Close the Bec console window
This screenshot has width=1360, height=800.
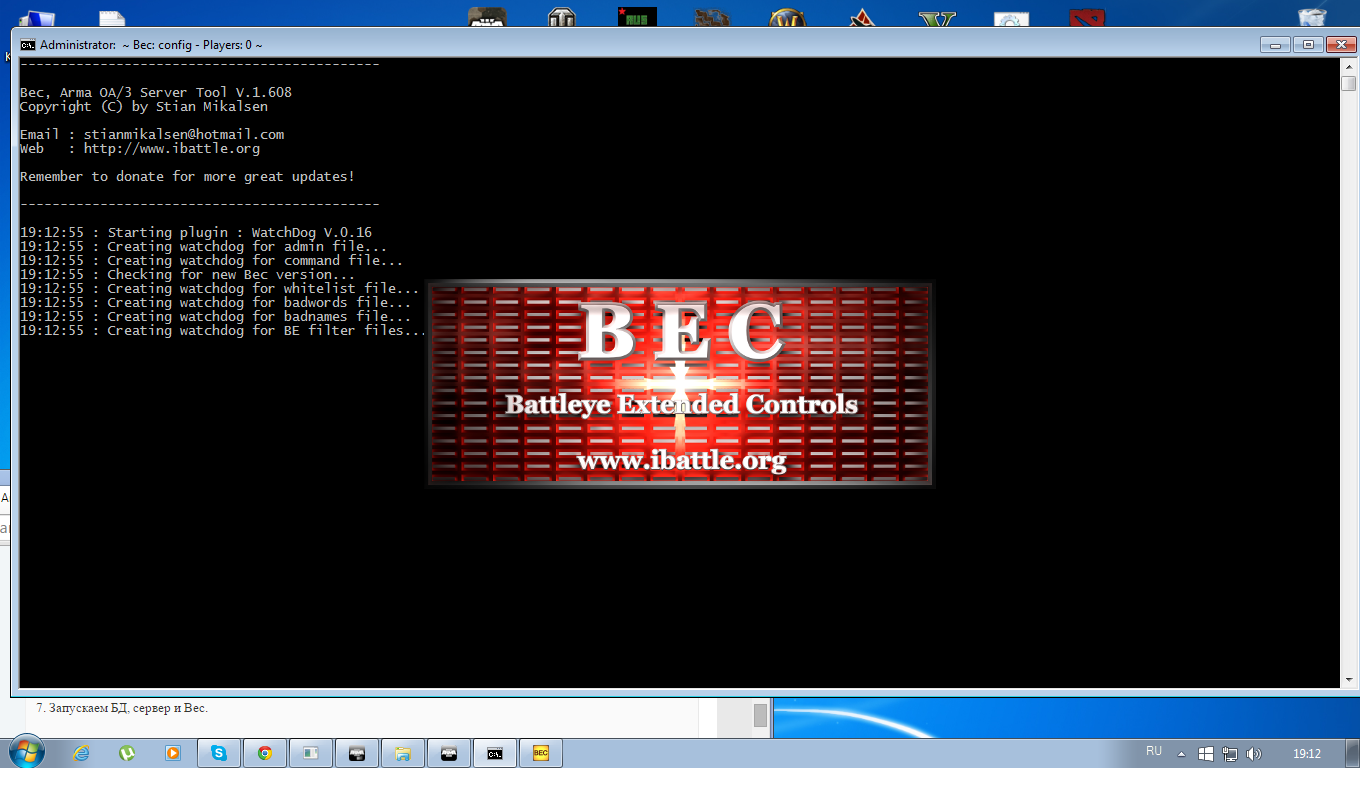pyautogui.click(x=1340, y=44)
